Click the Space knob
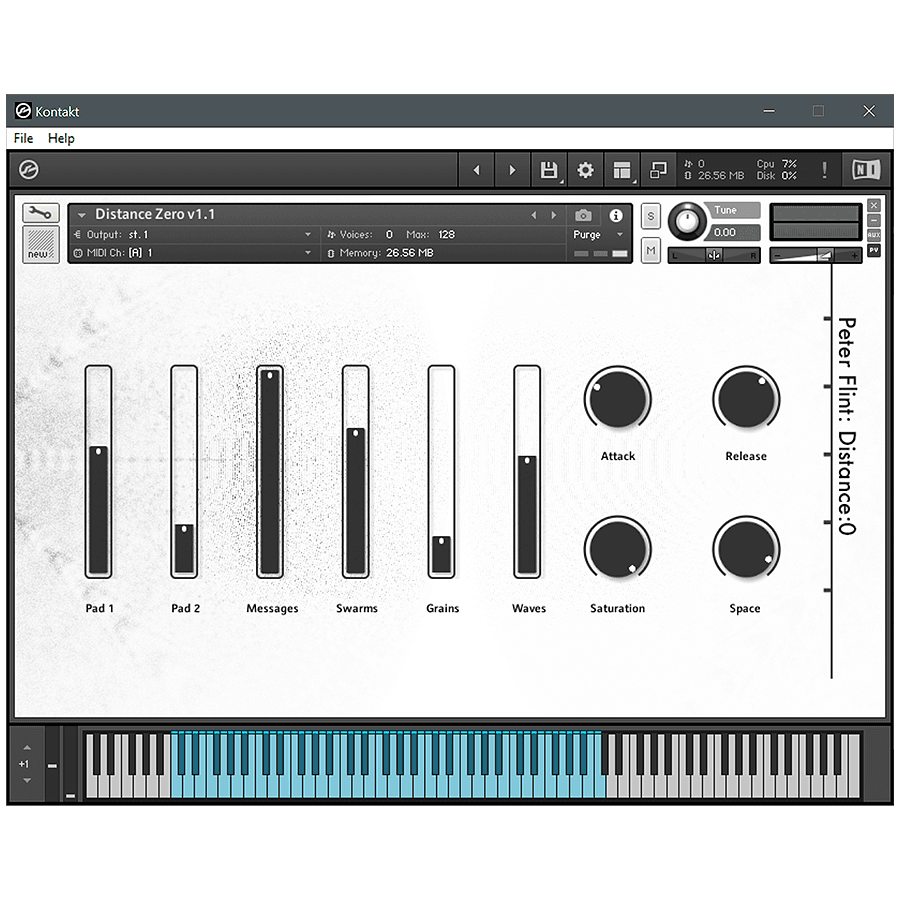 click(746, 549)
